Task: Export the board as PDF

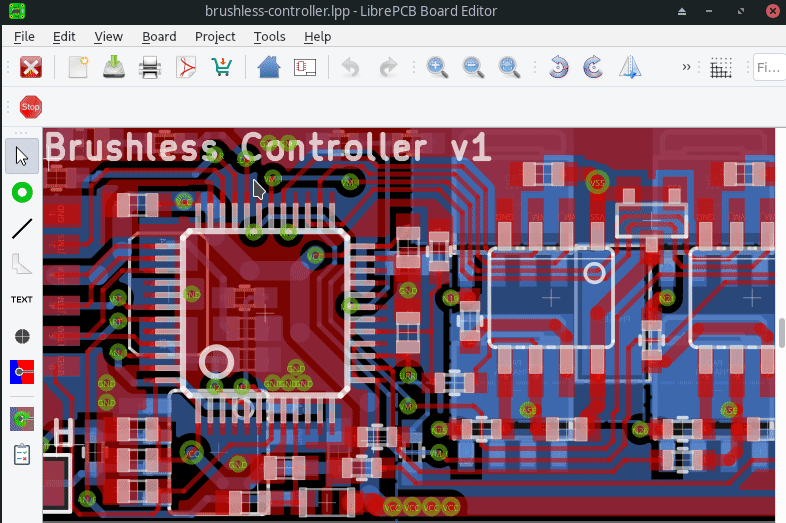Action: 186,67
